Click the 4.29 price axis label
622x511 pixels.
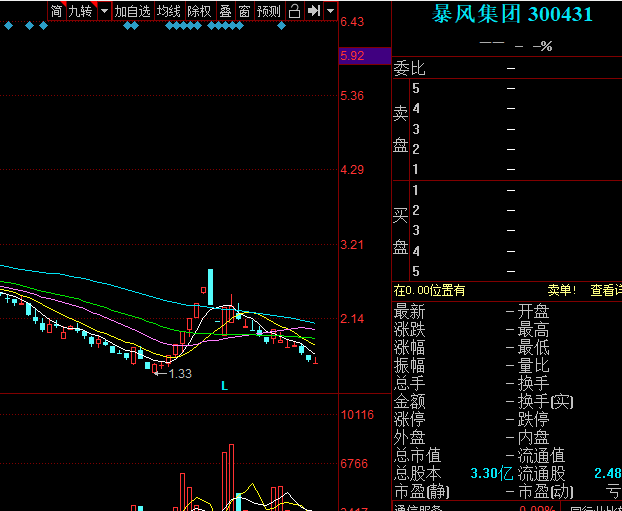[x=352, y=170]
